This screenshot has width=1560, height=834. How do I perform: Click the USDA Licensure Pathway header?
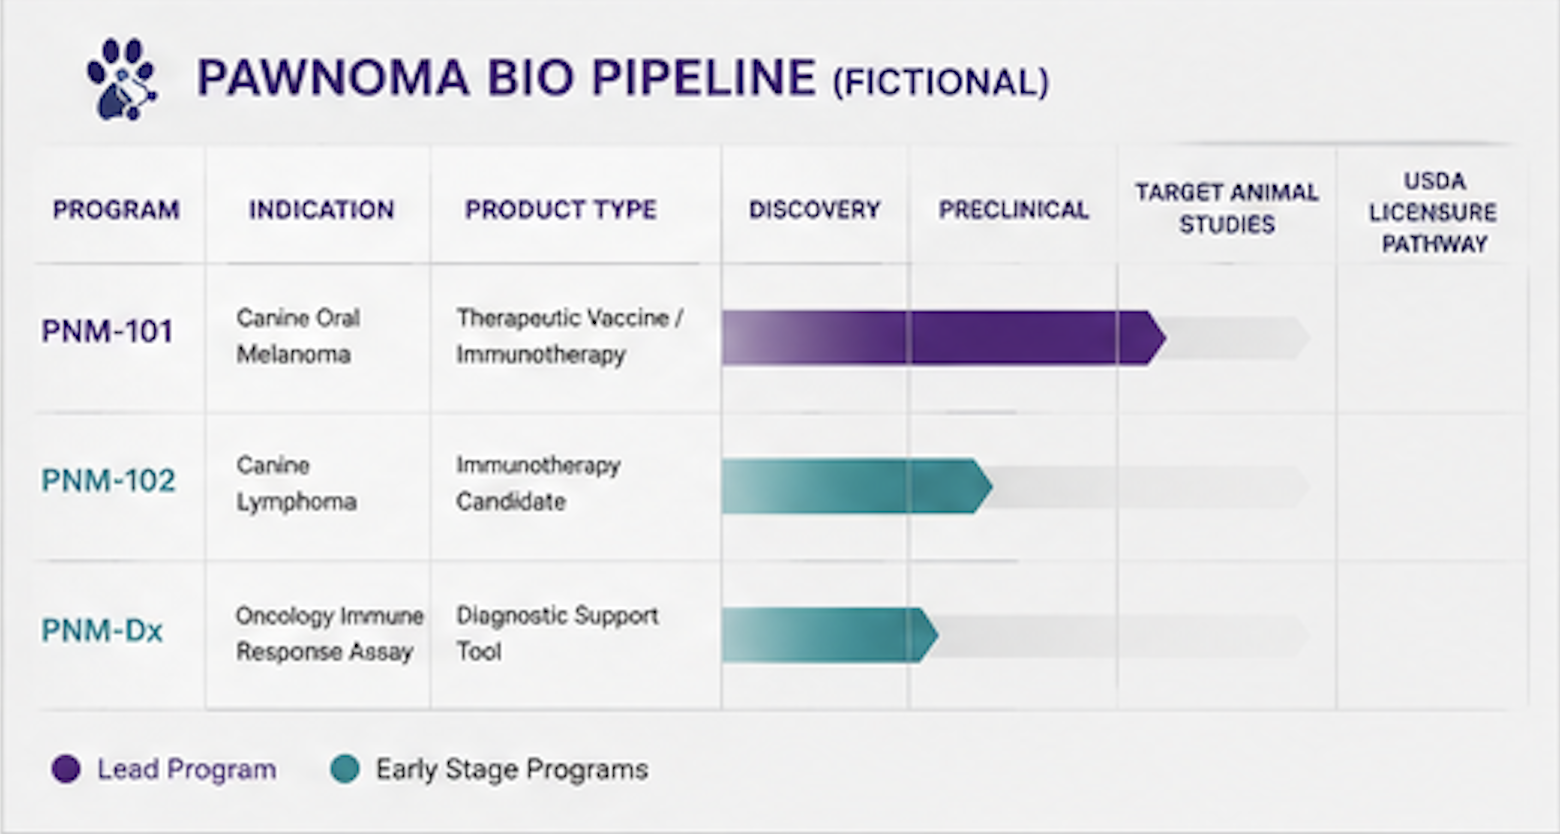coord(1434,212)
